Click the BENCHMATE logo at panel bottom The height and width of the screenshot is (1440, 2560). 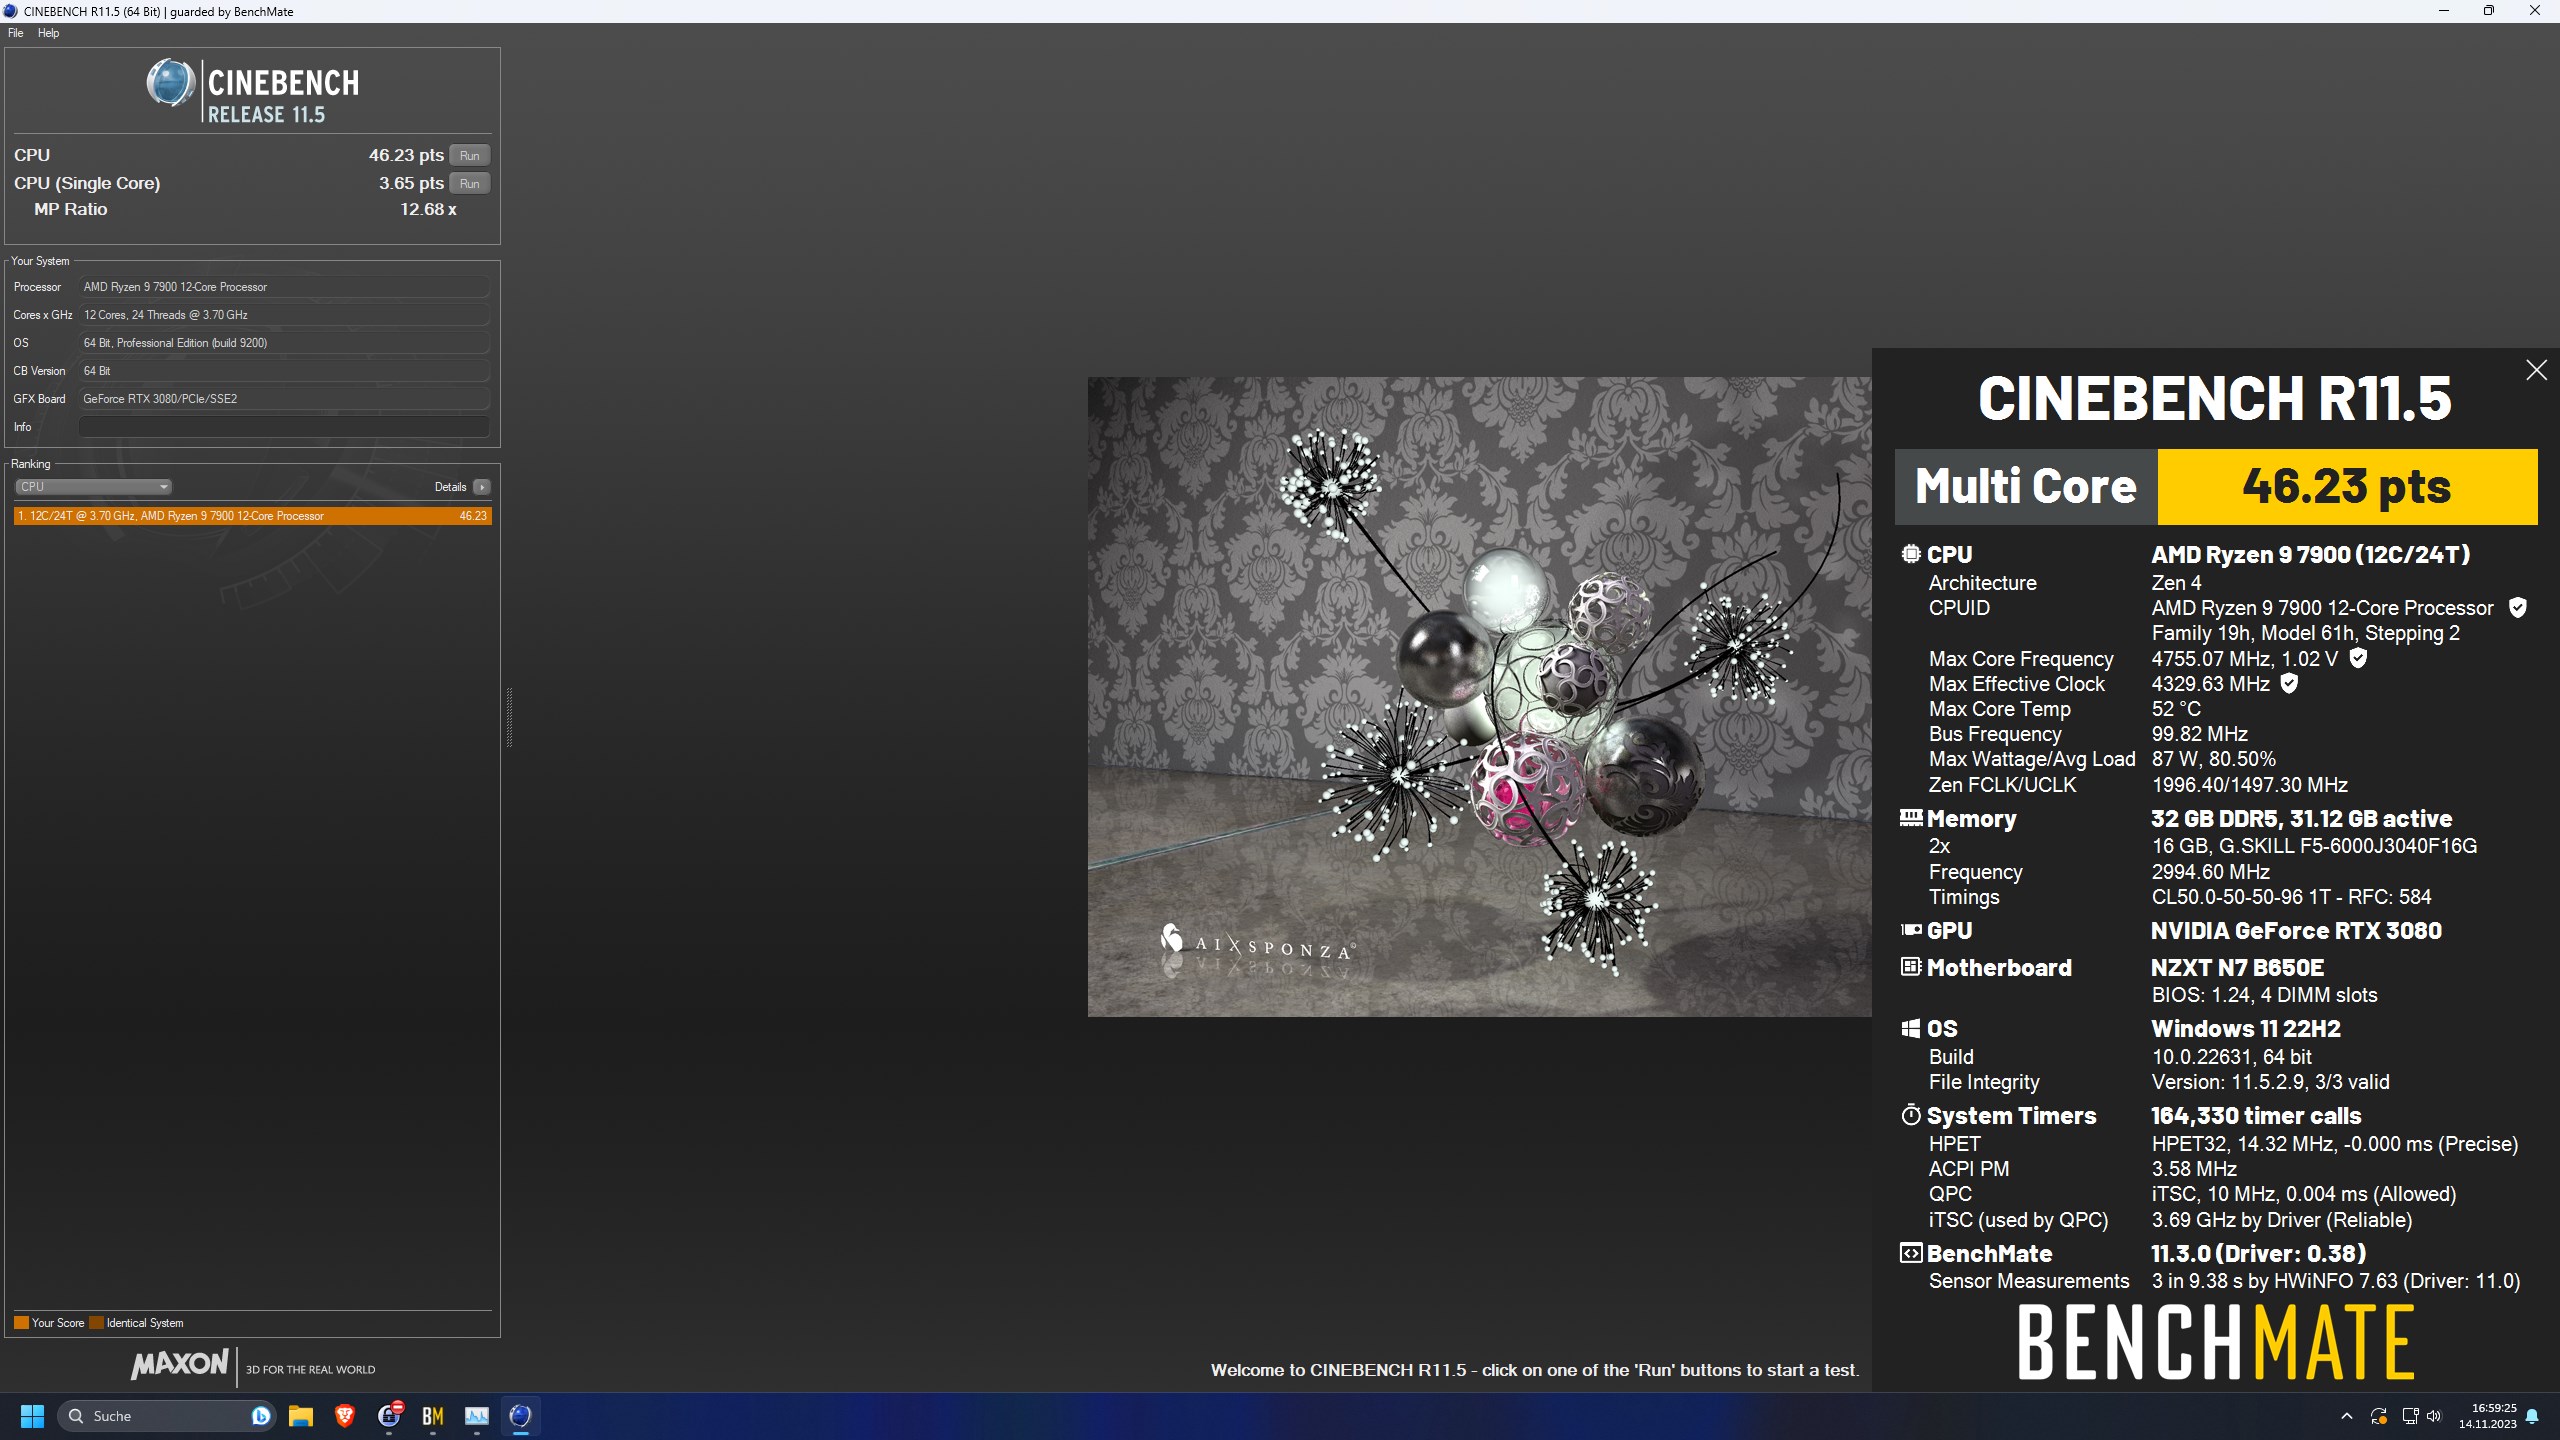point(2216,1342)
